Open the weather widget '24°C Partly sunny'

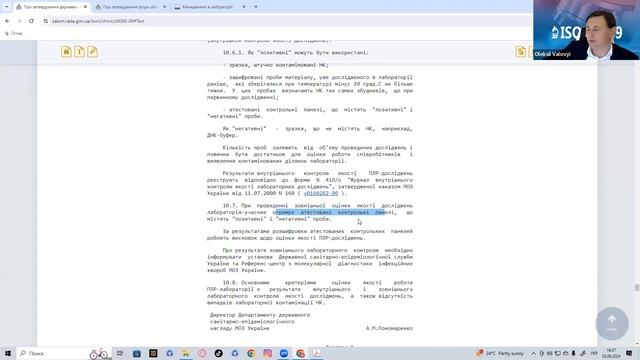(500, 353)
